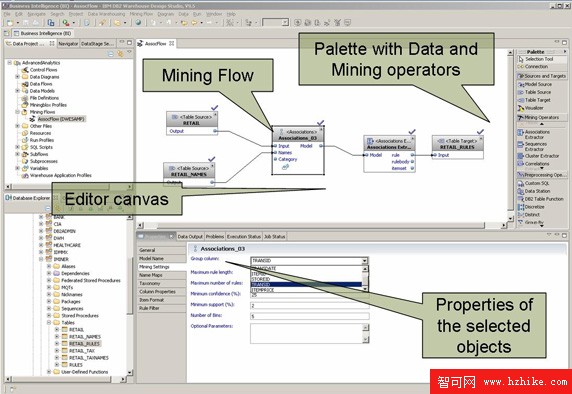Screen dimensions: 572x394
Task: Open the Business Intelligence (BI) perspective
Action: [42, 33]
